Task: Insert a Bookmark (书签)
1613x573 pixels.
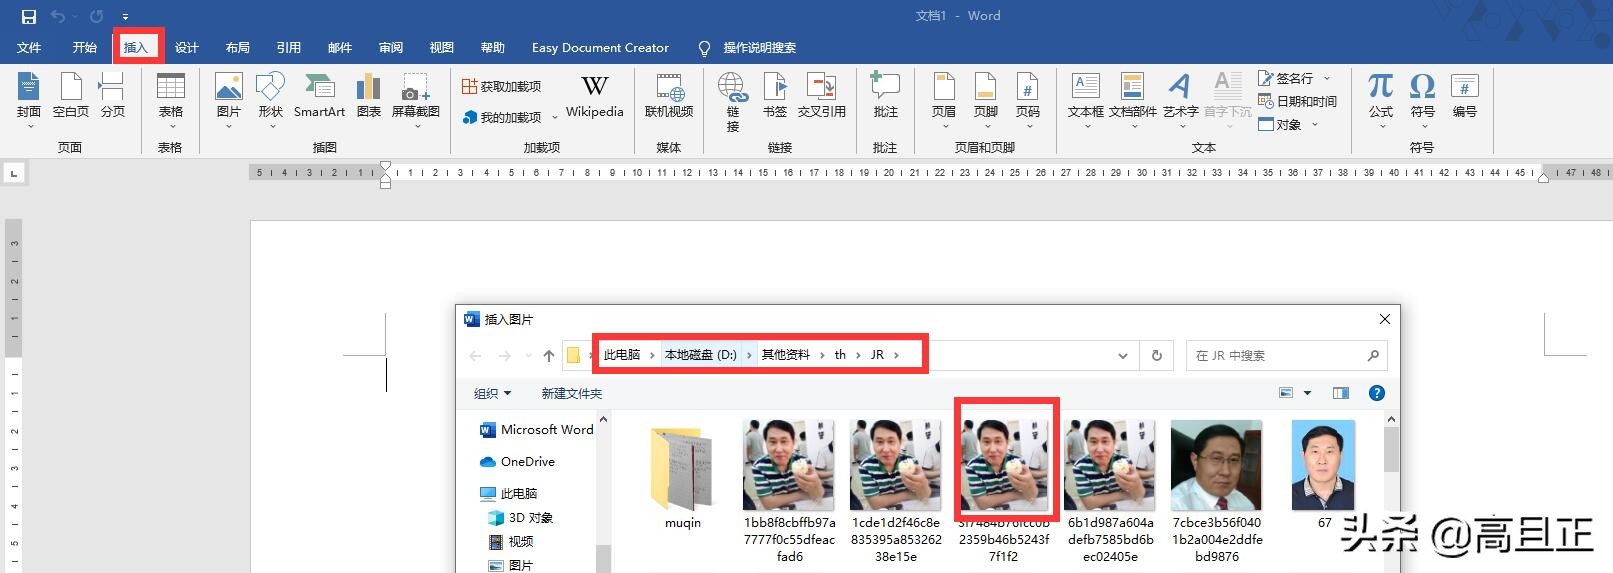Action: 775,96
